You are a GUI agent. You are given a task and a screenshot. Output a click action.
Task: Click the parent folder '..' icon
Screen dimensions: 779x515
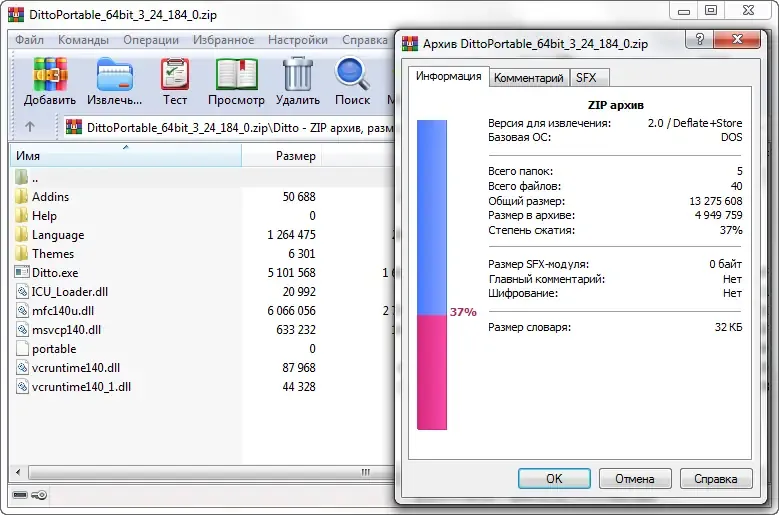[x=21, y=177]
